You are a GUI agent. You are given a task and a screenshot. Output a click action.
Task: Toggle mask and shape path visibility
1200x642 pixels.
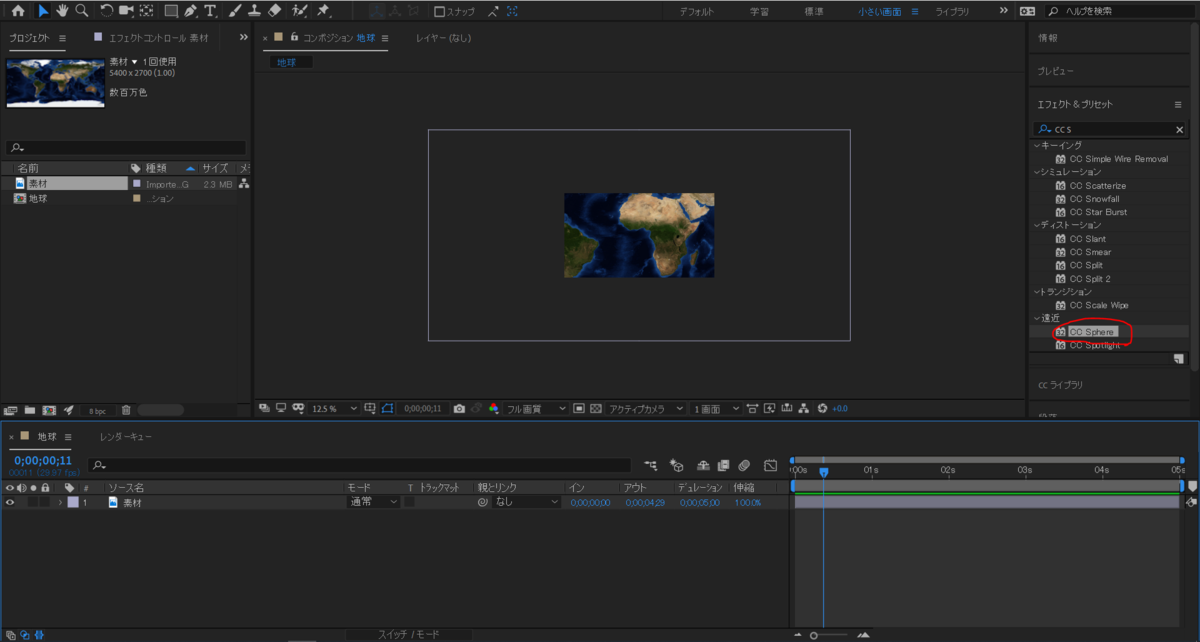click(387, 408)
